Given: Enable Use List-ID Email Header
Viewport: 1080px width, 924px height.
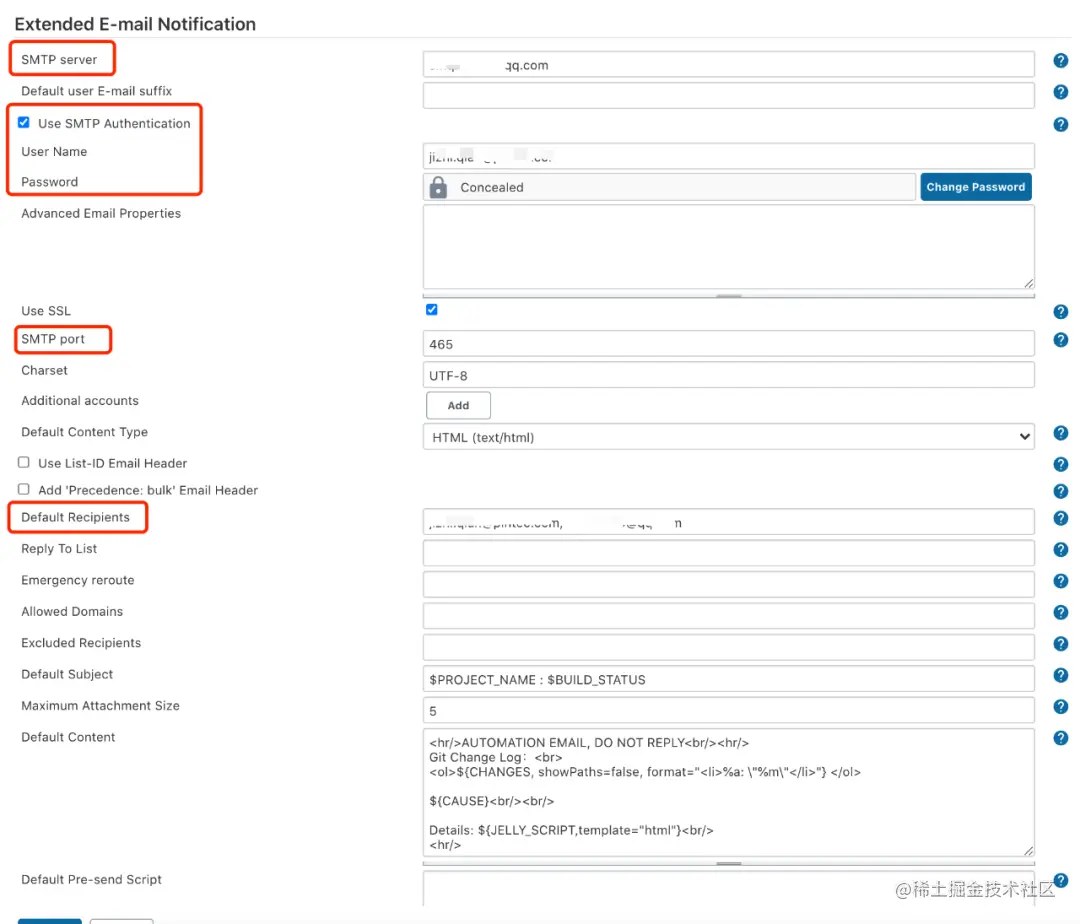Looking at the screenshot, I should pyautogui.click(x=24, y=463).
